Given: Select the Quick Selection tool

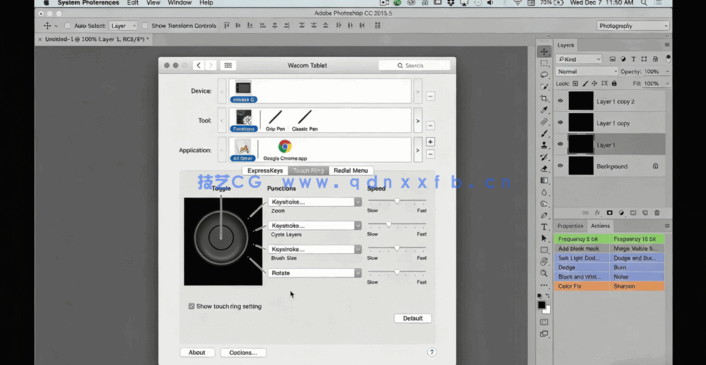Looking at the screenshot, I should [x=544, y=86].
